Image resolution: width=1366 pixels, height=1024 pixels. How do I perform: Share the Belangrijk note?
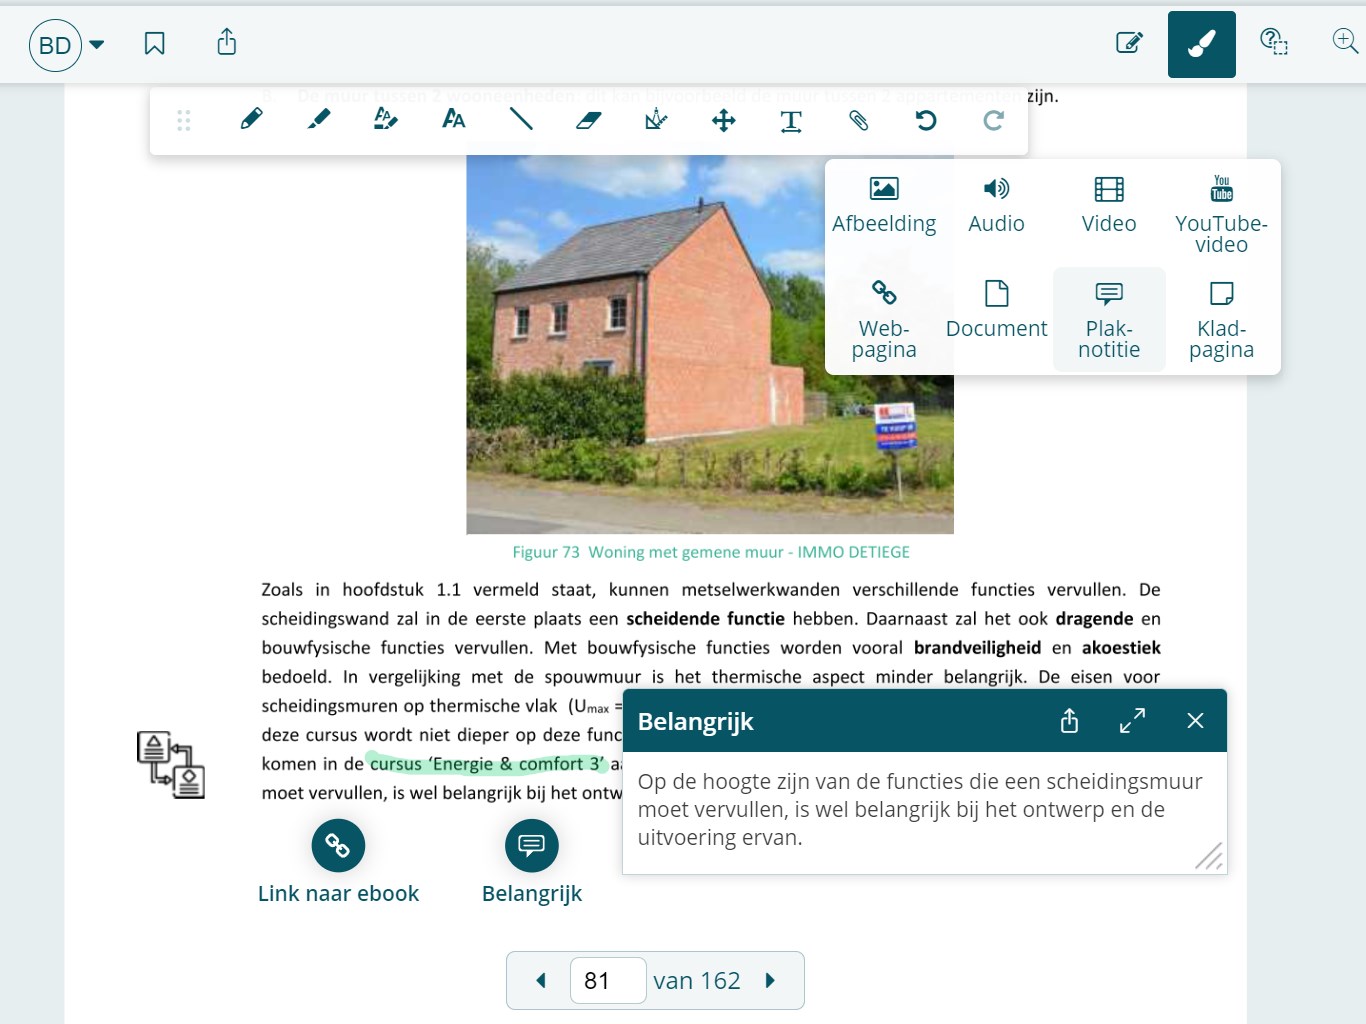[1069, 721]
